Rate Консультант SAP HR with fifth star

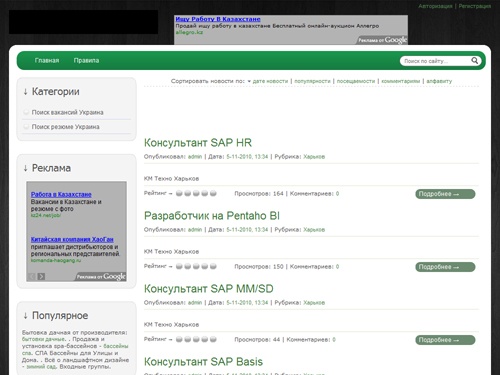213,193
